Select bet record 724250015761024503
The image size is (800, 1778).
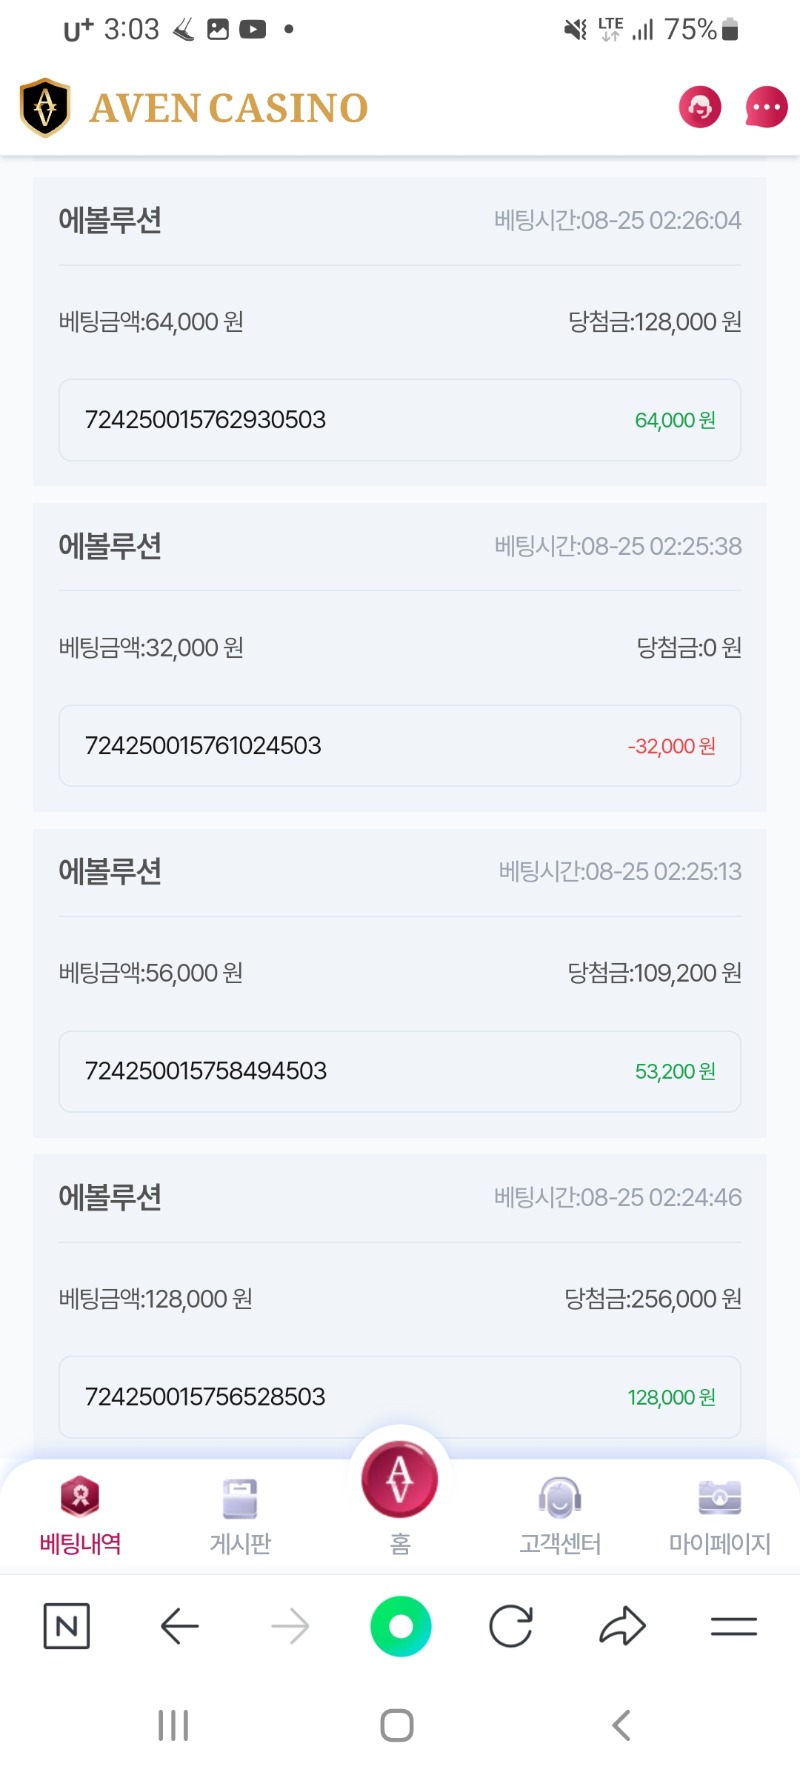coord(400,746)
